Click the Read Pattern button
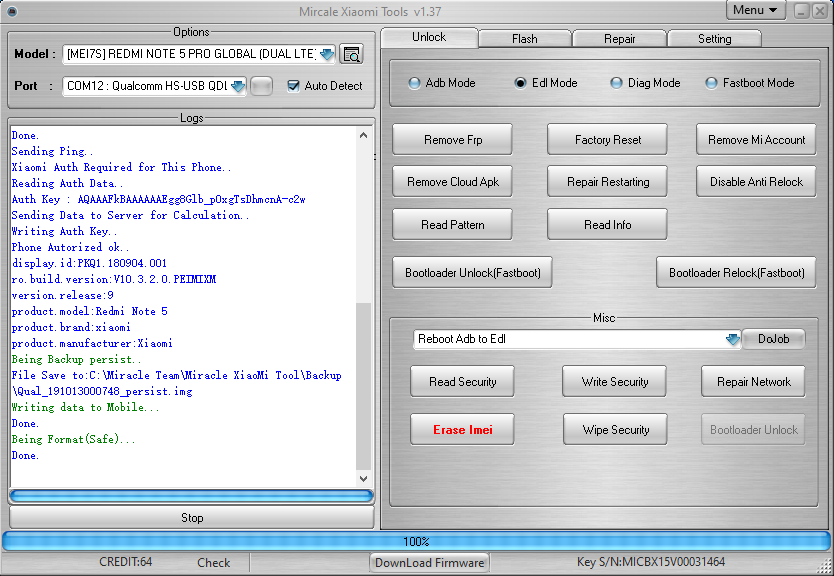Image resolution: width=834 pixels, height=576 pixels. 453,225
